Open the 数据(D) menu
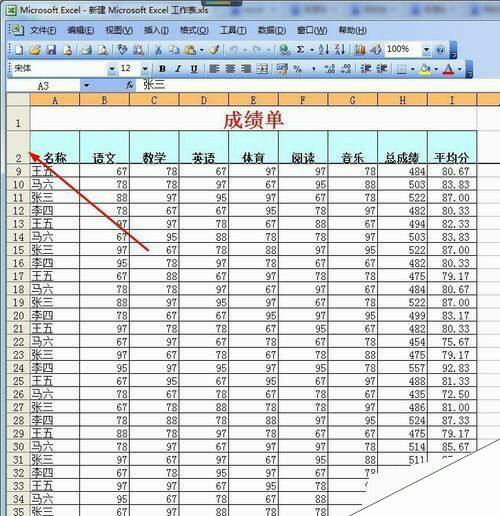500x516 pixels. tap(271, 31)
